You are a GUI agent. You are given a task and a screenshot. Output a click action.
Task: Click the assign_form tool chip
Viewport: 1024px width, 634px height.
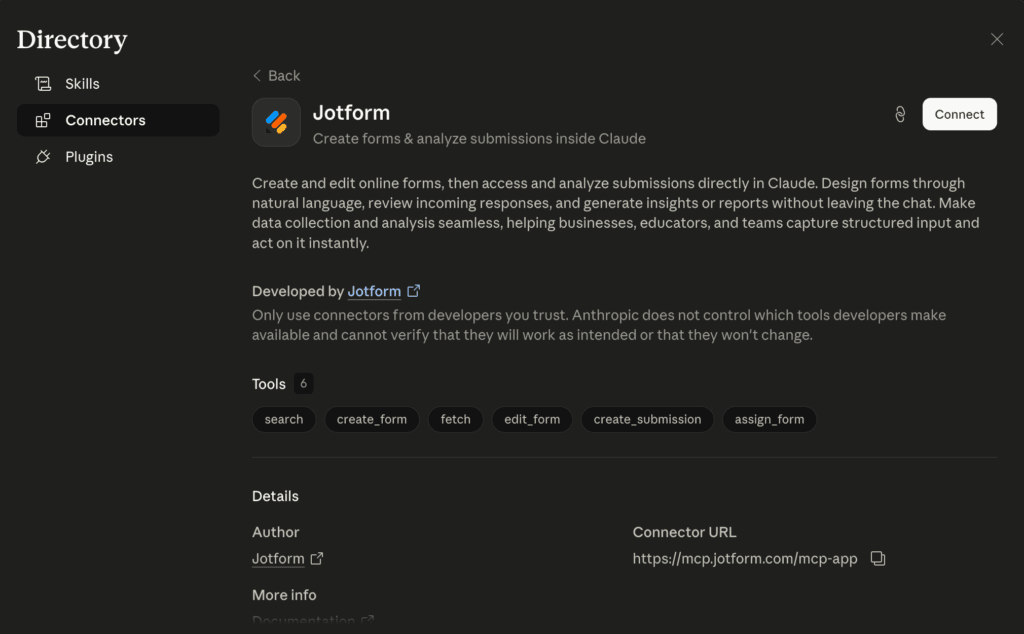[x=769, y=419]
